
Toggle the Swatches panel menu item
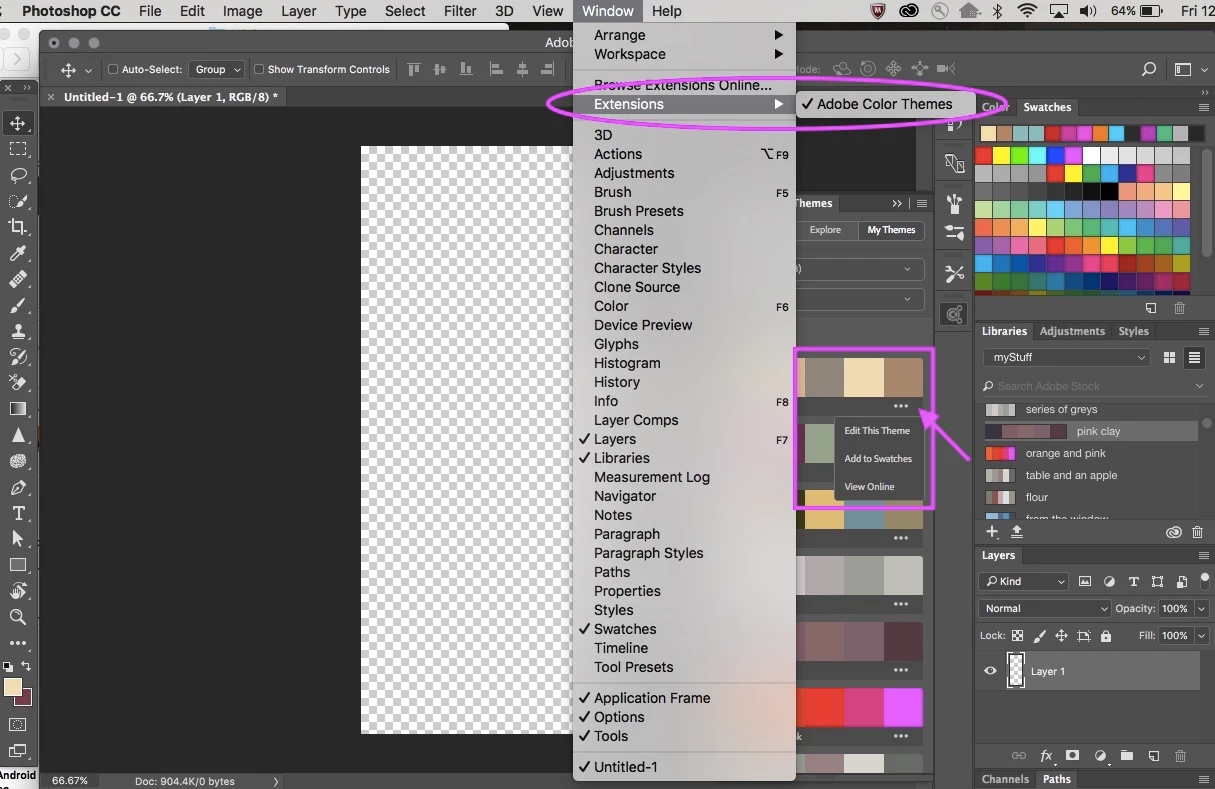tap(684, 629)
